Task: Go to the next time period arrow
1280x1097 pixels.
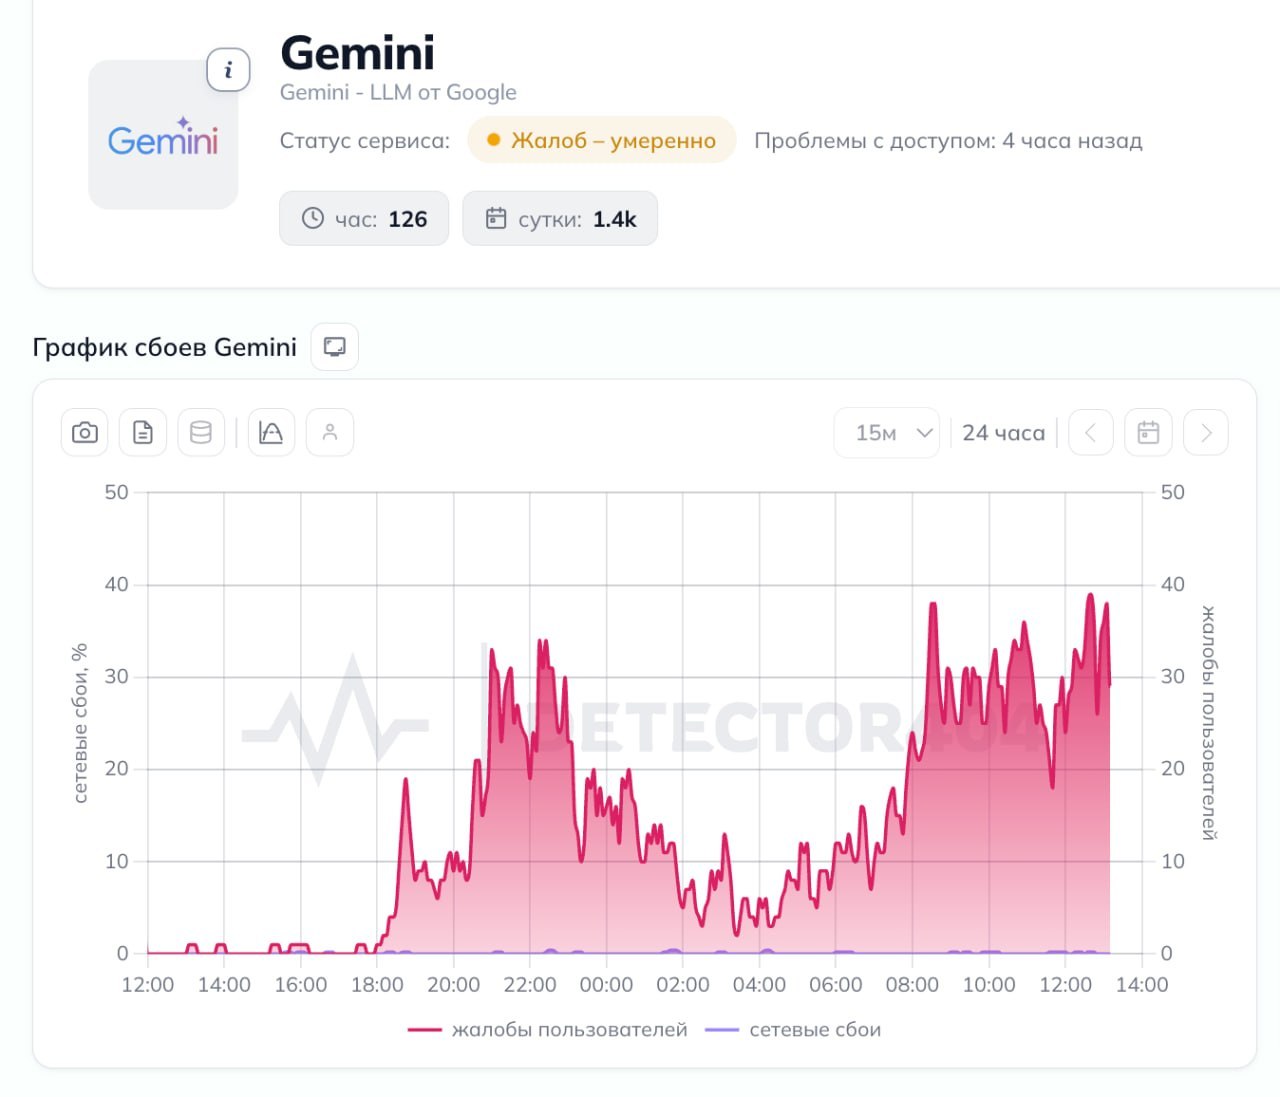Action: [x=1206, y=432]
